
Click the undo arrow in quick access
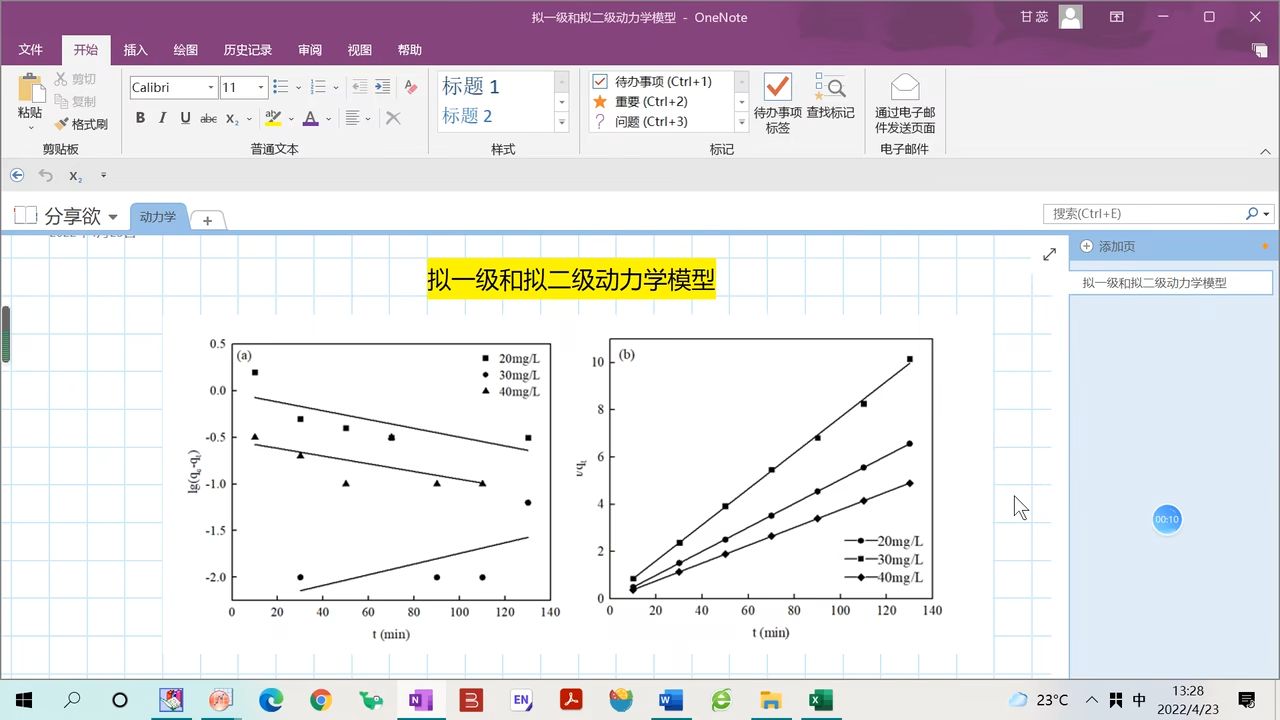coord(46,175)
